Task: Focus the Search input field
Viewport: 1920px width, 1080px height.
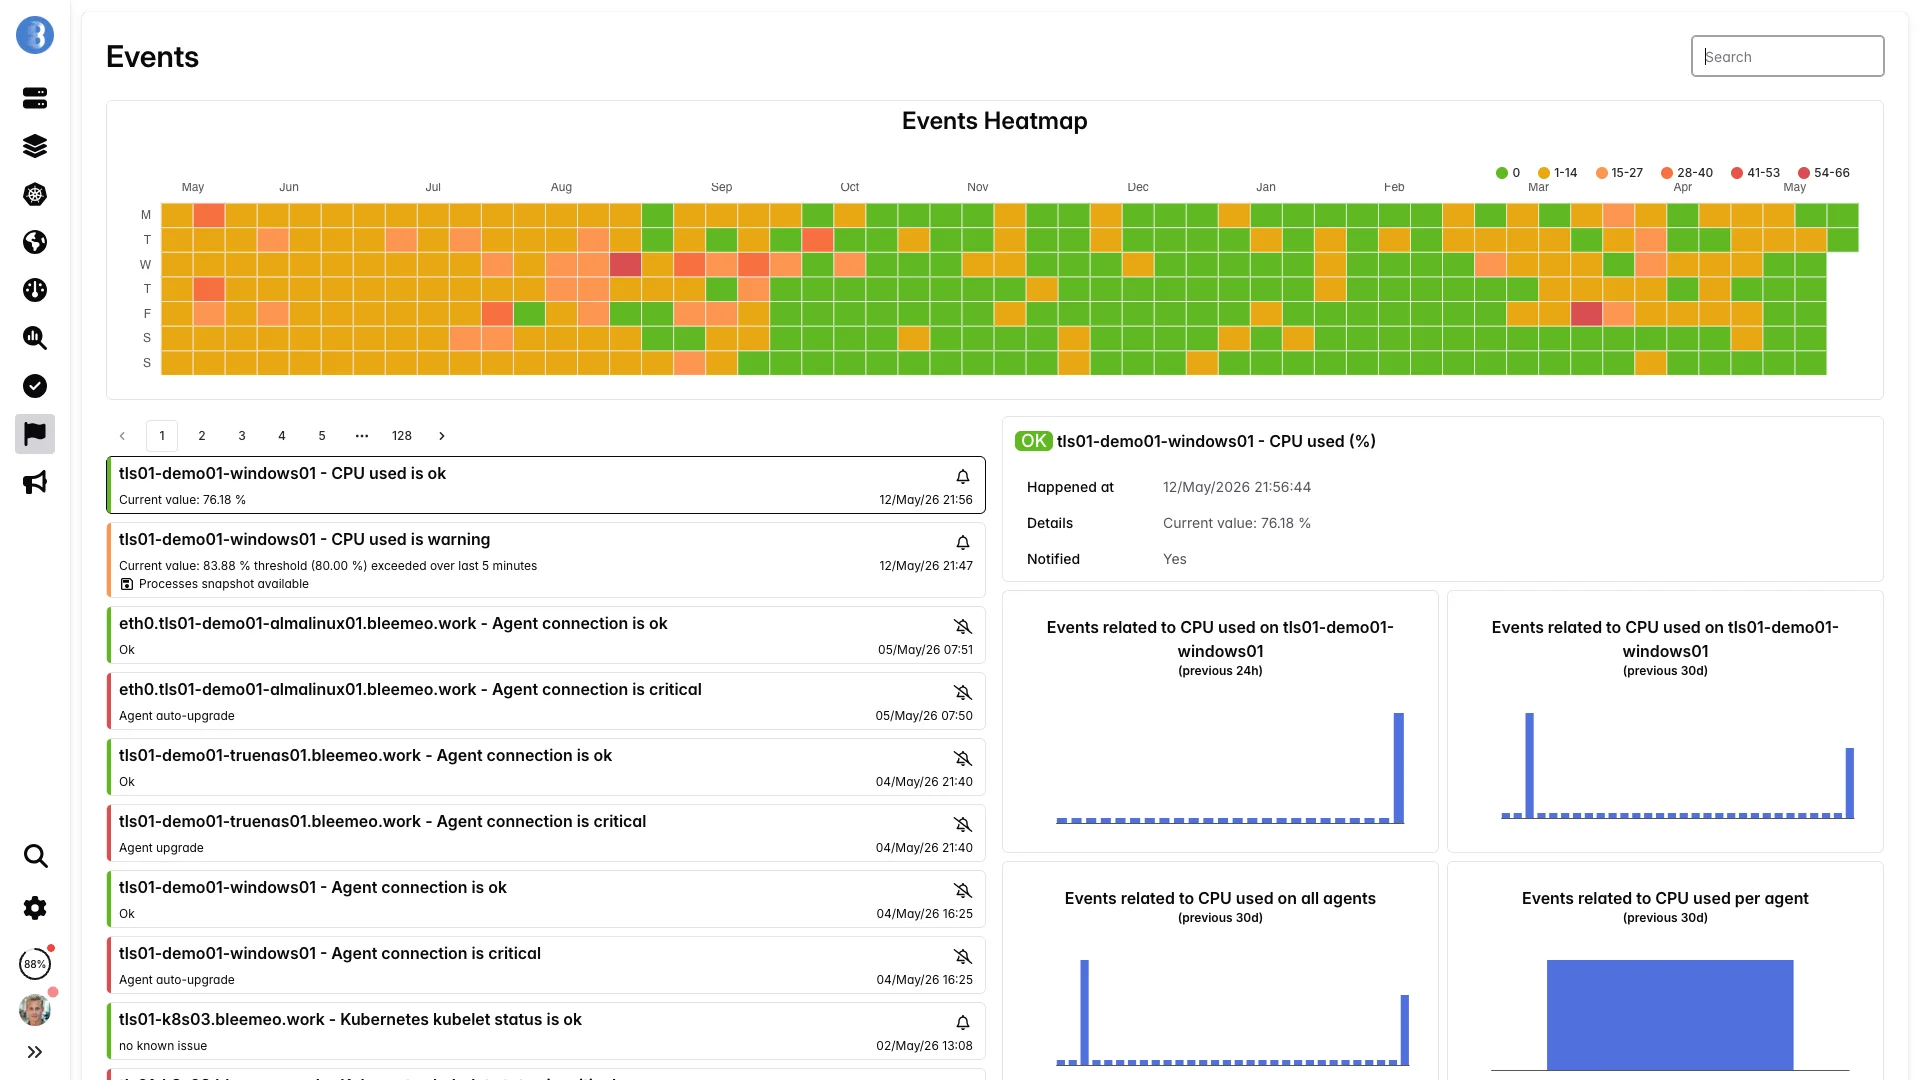Action: coord(1787,56)
